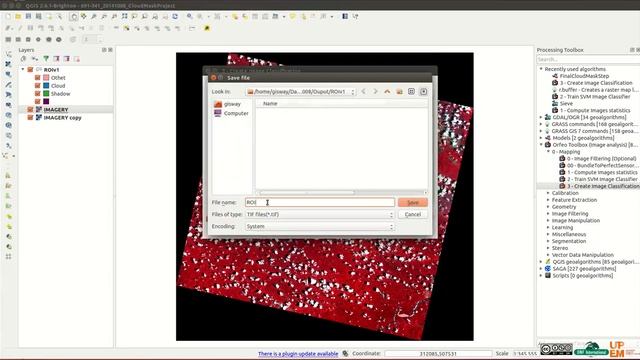The image size is (640, 360).
Task: Click Collapse All icon in Layers panel toolbar
Action: pyautogui.click(x=67, y=59)
